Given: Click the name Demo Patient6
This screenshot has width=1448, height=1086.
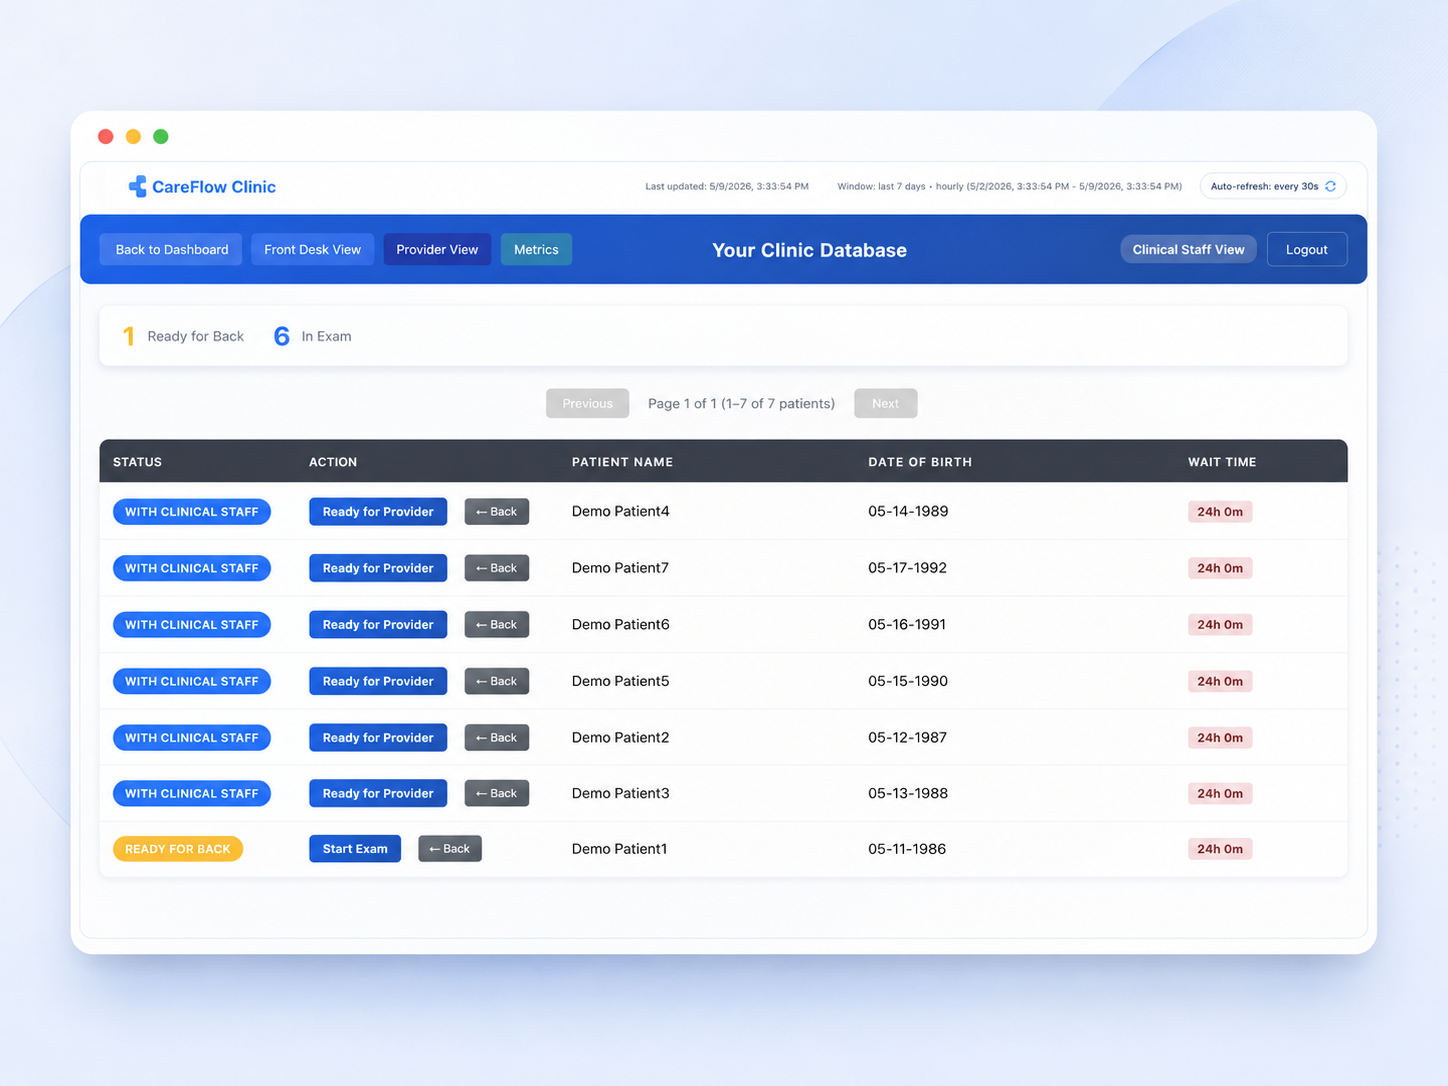Looking at the screenshot, I should tap(620, 624).
